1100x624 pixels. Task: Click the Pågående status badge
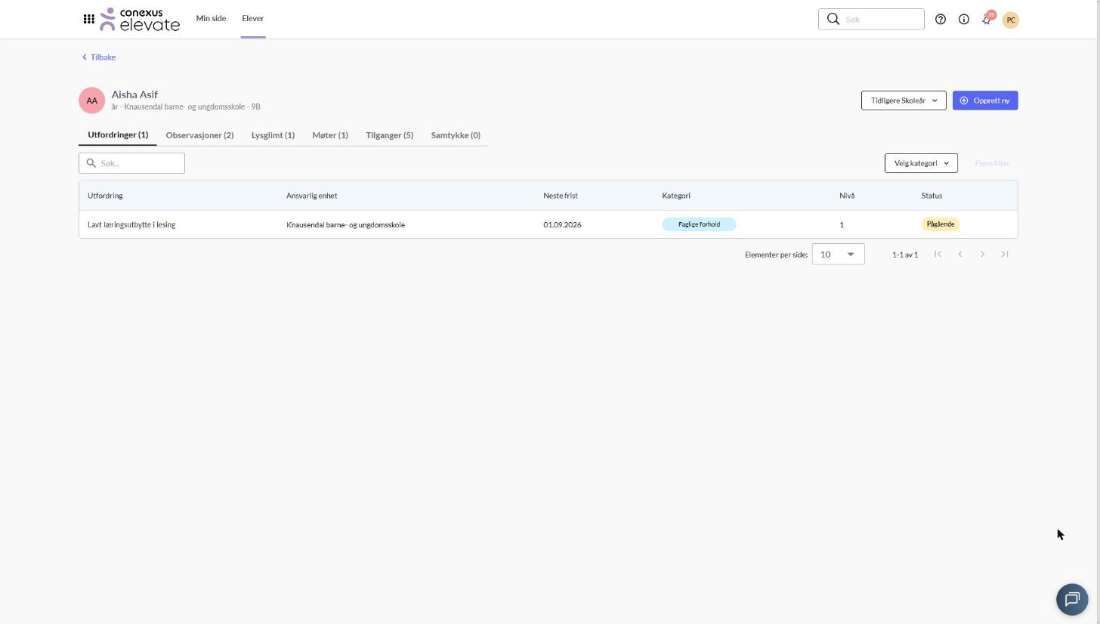(x=940, y=225)
